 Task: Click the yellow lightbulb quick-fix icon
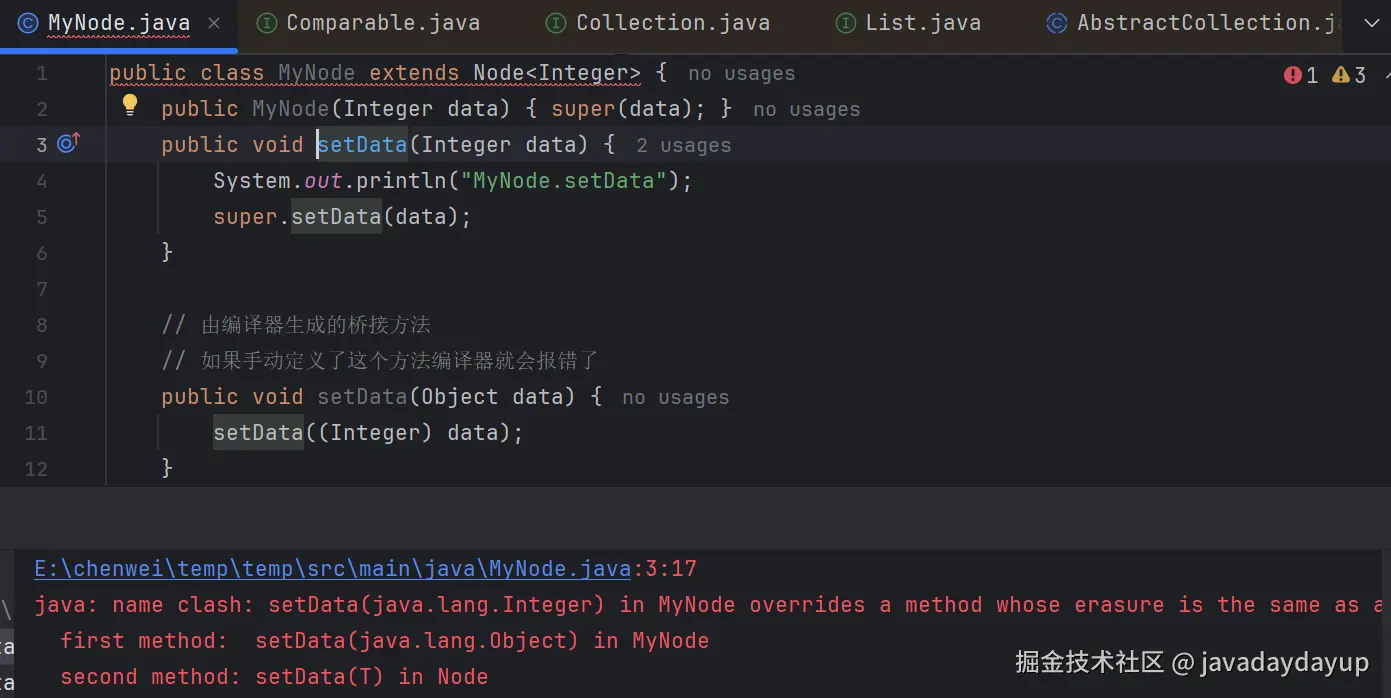[x=129, y=105]
